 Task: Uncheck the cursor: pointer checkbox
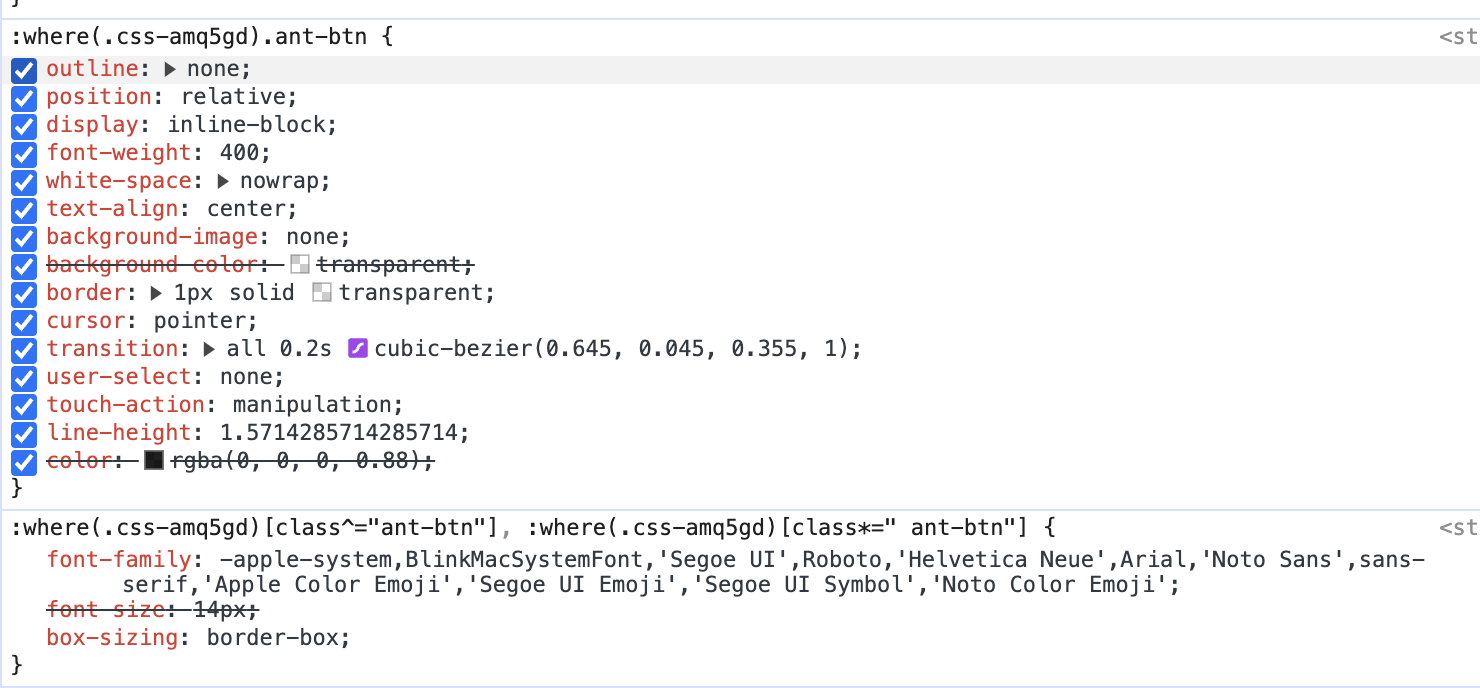(25, 322)
